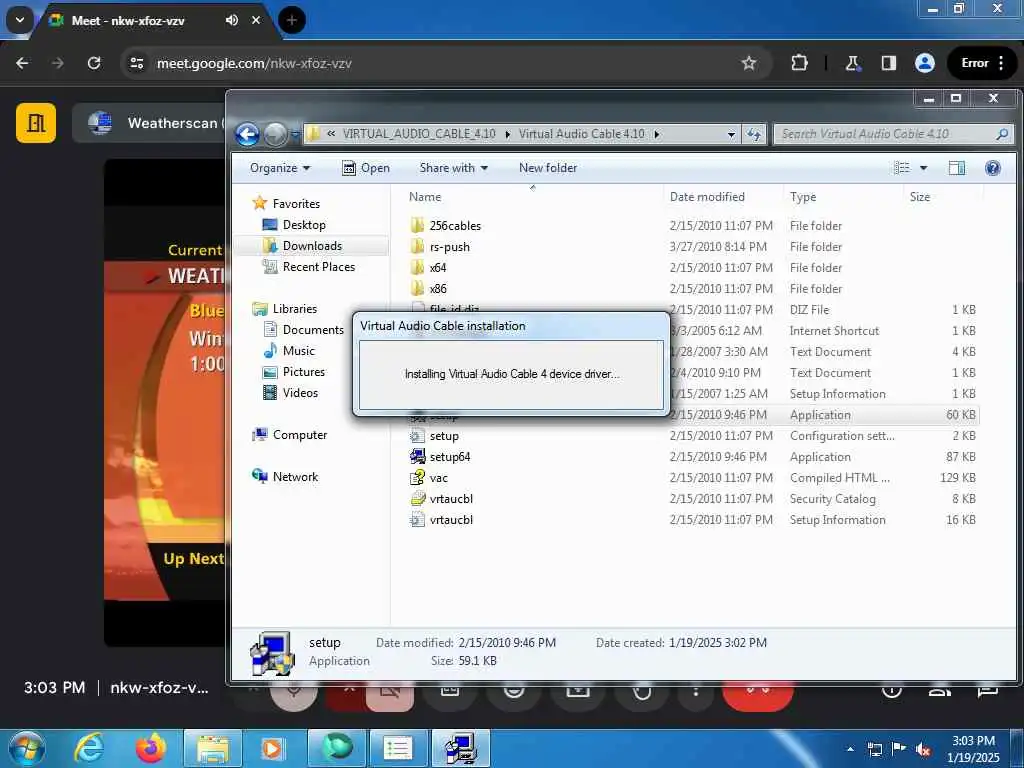The width and height of the screenshot is (1024, 768).
Task: Open the Share with dropdown menu
Action: click(x=454, y=168)
